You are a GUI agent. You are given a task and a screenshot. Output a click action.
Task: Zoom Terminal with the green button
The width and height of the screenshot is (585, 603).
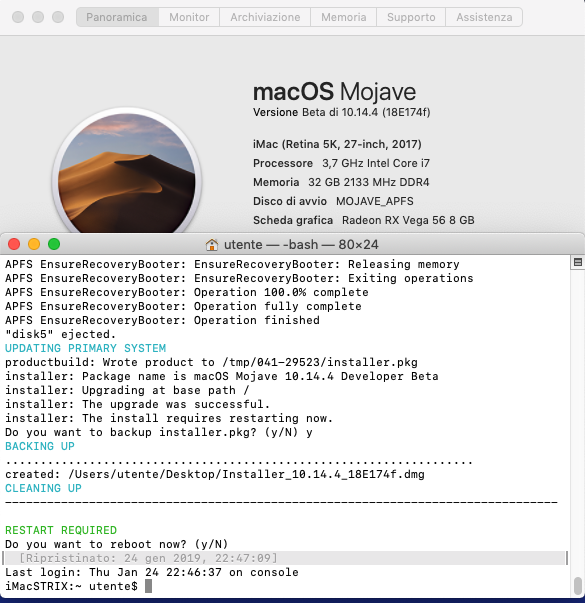click(54, 244)
